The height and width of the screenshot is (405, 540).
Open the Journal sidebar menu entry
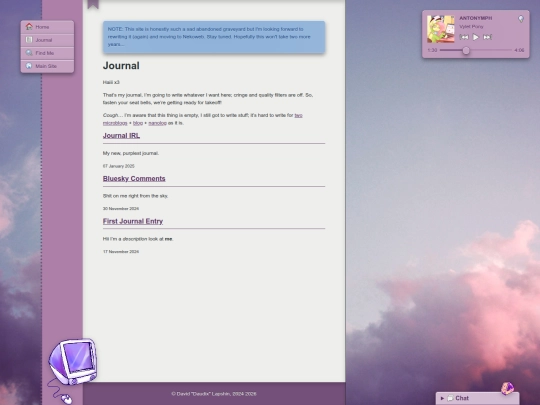pos(47,40)
